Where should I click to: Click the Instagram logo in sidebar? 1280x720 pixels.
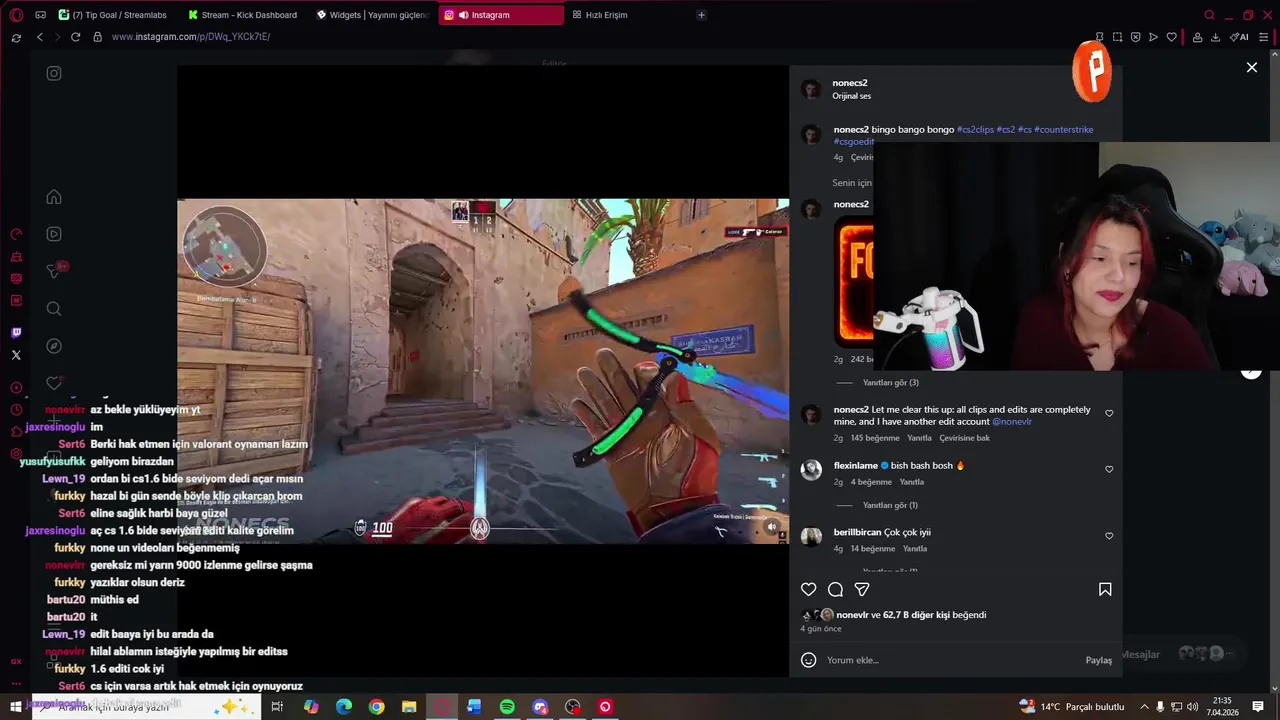coord(54,73)
